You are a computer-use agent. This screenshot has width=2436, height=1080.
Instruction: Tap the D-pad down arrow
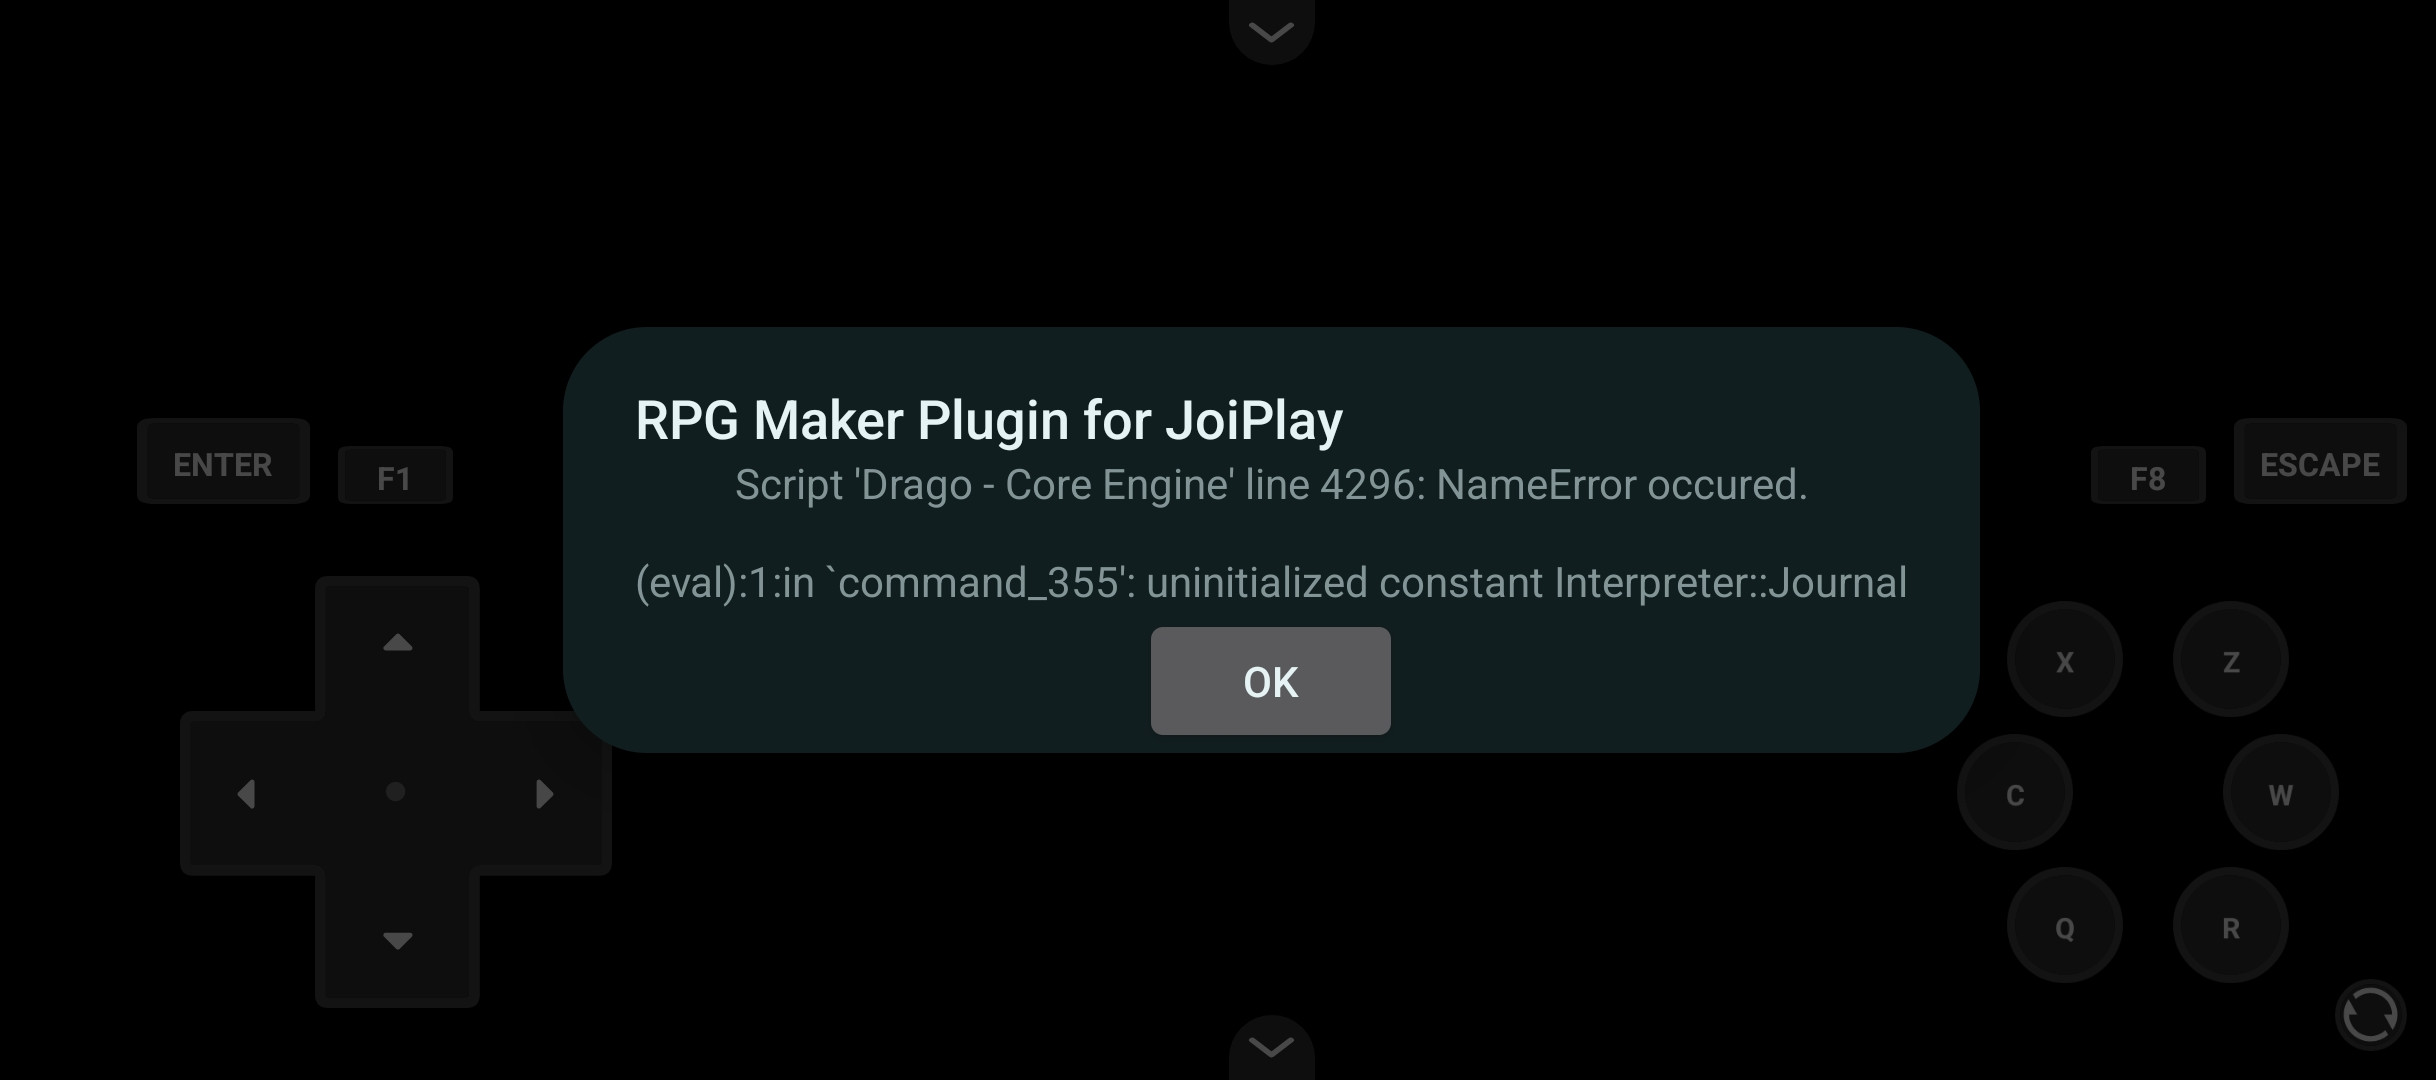397,940
